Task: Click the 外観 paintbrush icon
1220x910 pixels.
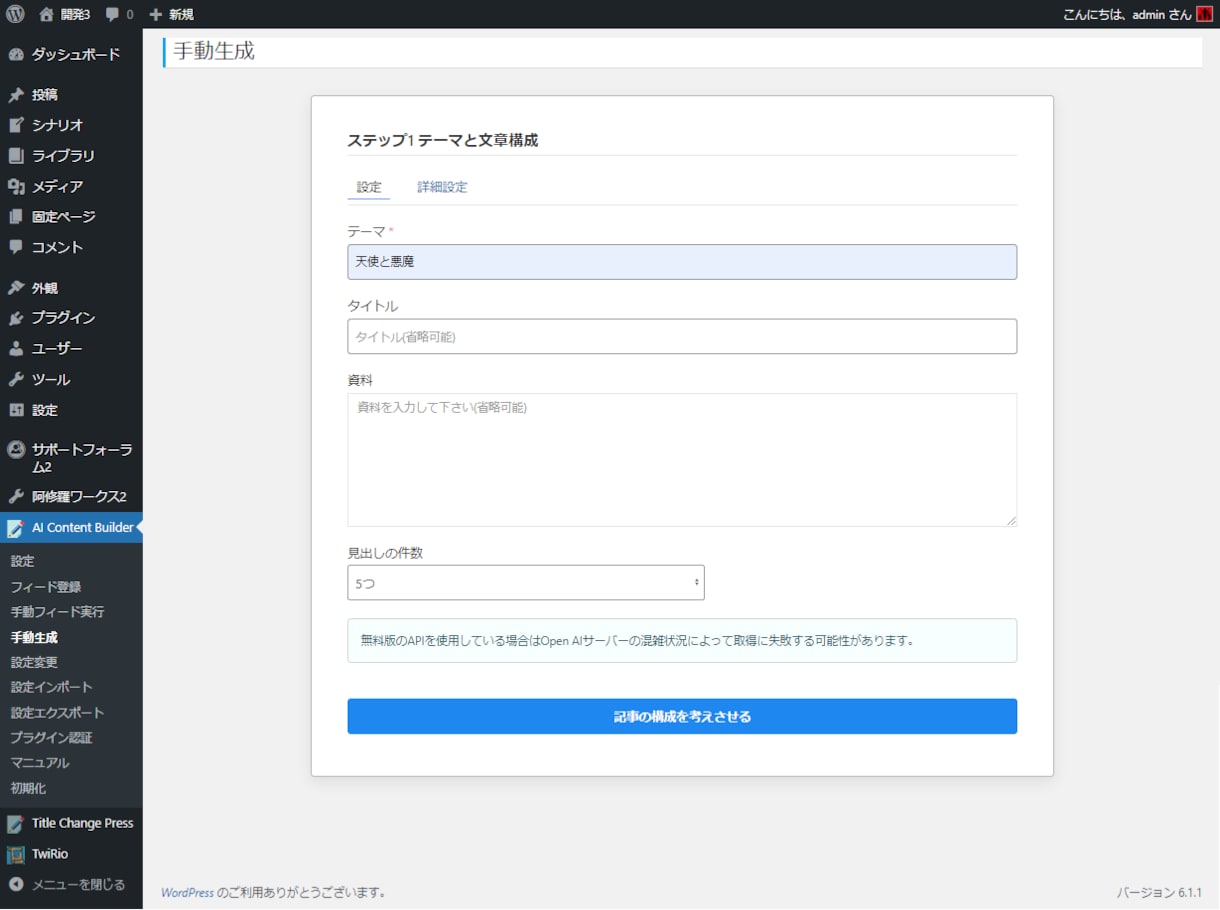Action: click(x=15, y=288)
